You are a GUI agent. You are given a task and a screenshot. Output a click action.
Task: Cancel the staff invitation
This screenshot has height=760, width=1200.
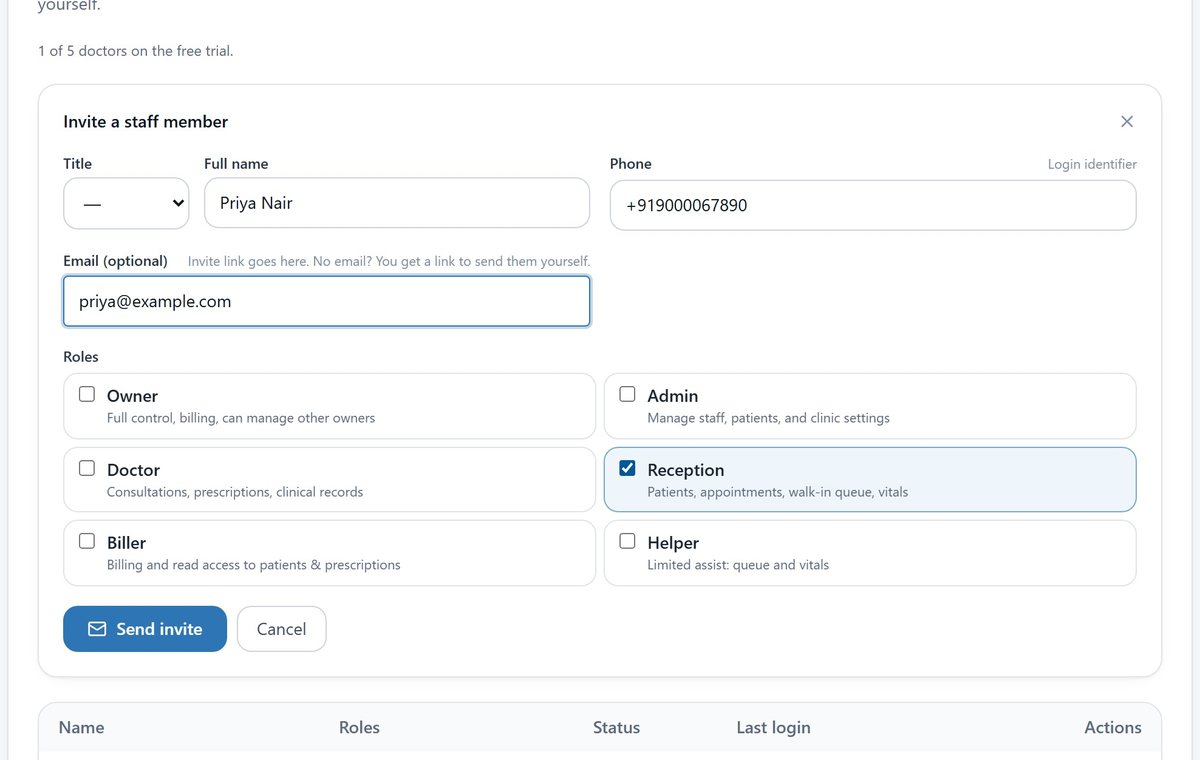pyautogui.click(x=281, y=629)
